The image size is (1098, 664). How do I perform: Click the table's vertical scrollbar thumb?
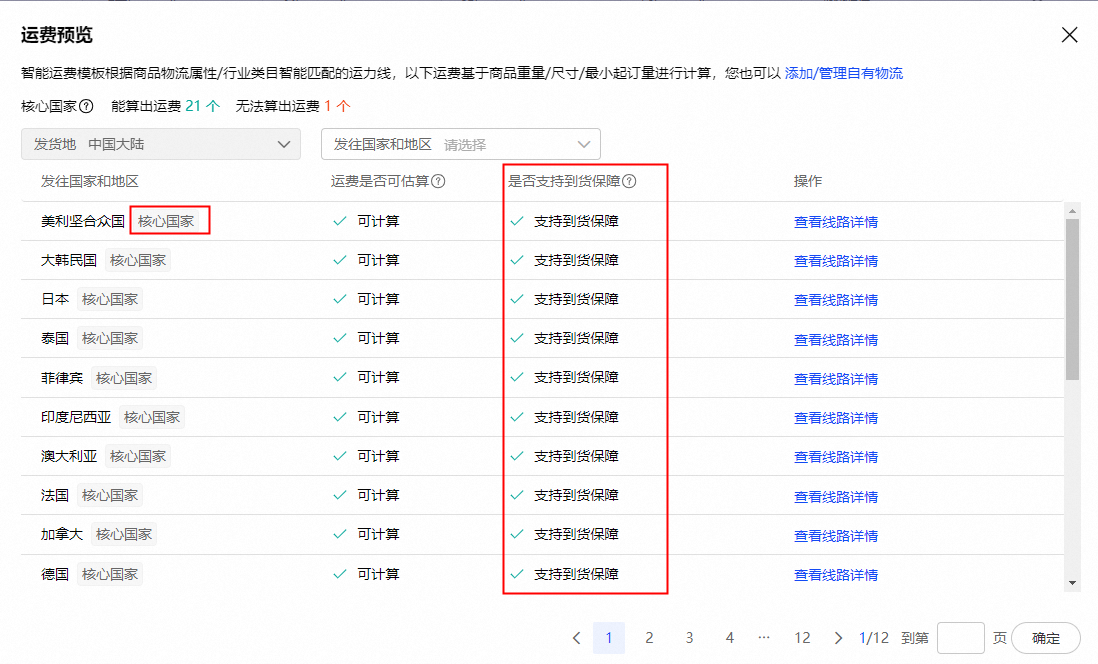point(1072,300)
